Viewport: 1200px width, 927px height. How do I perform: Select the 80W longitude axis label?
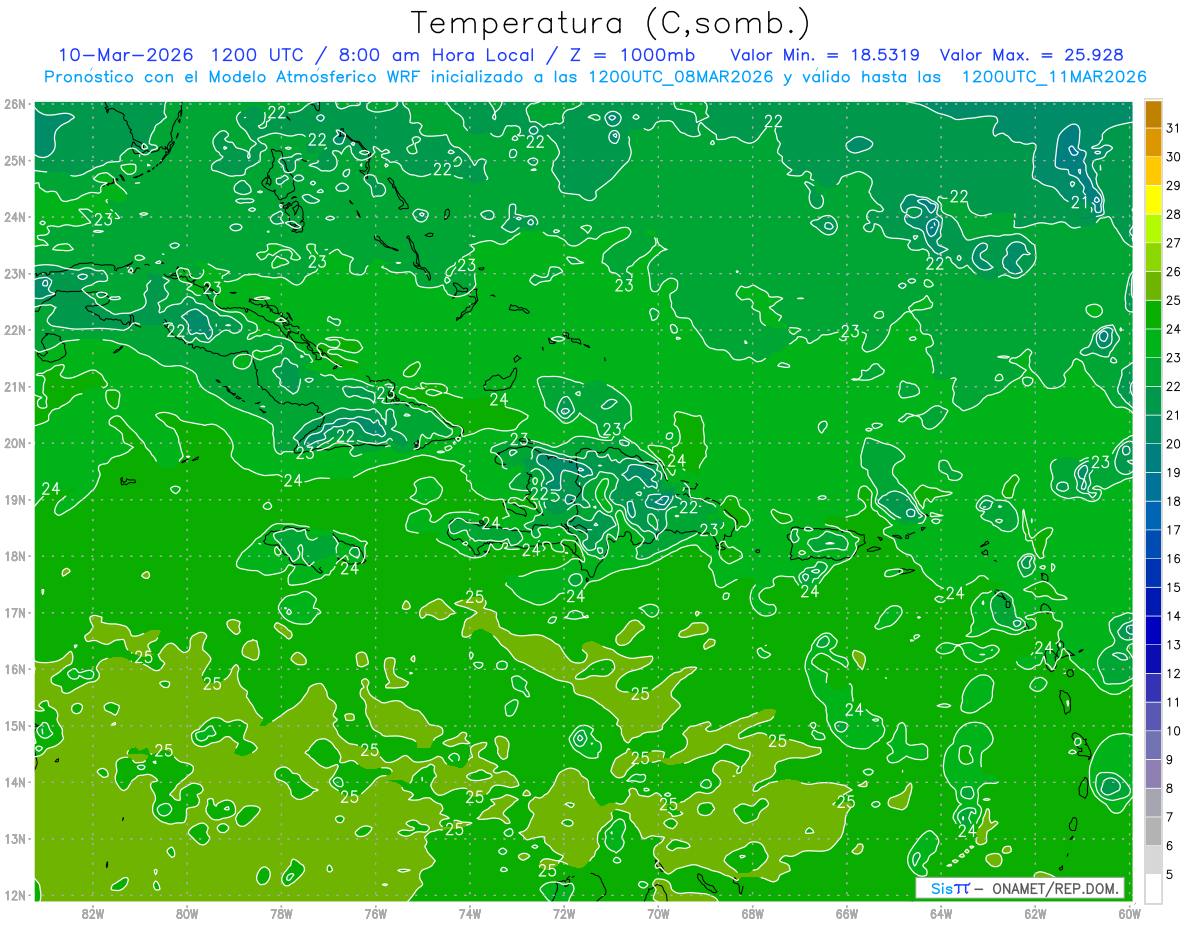click(x=187, y=912)
